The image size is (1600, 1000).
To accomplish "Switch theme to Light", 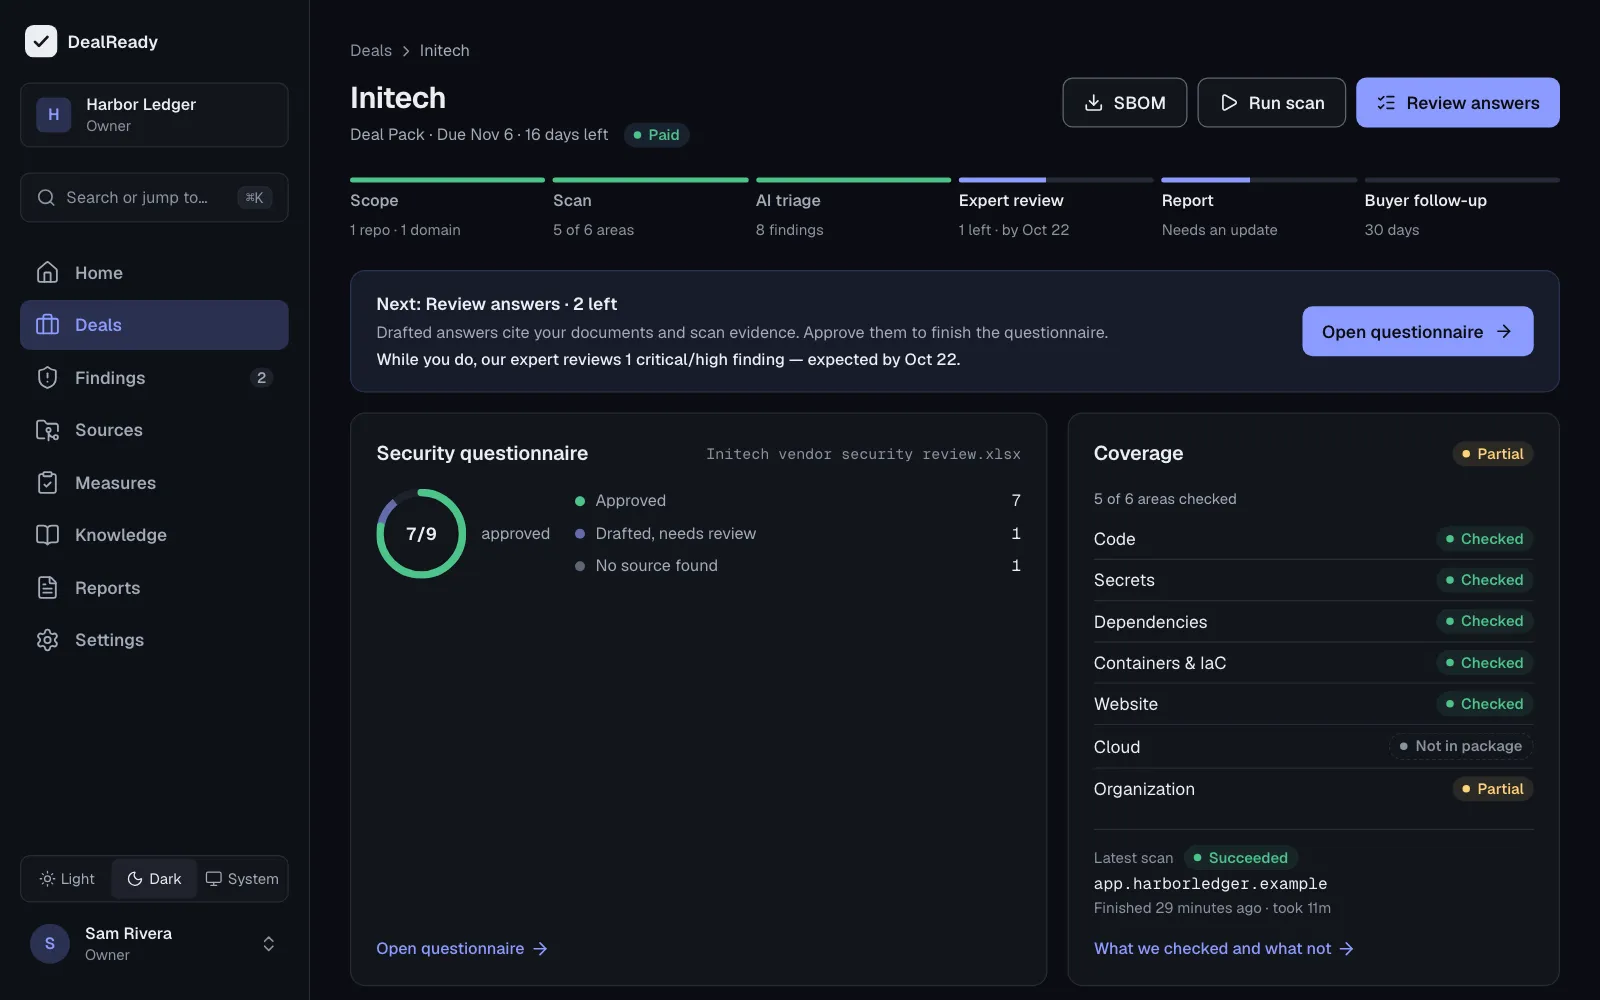I will point(67,879).
